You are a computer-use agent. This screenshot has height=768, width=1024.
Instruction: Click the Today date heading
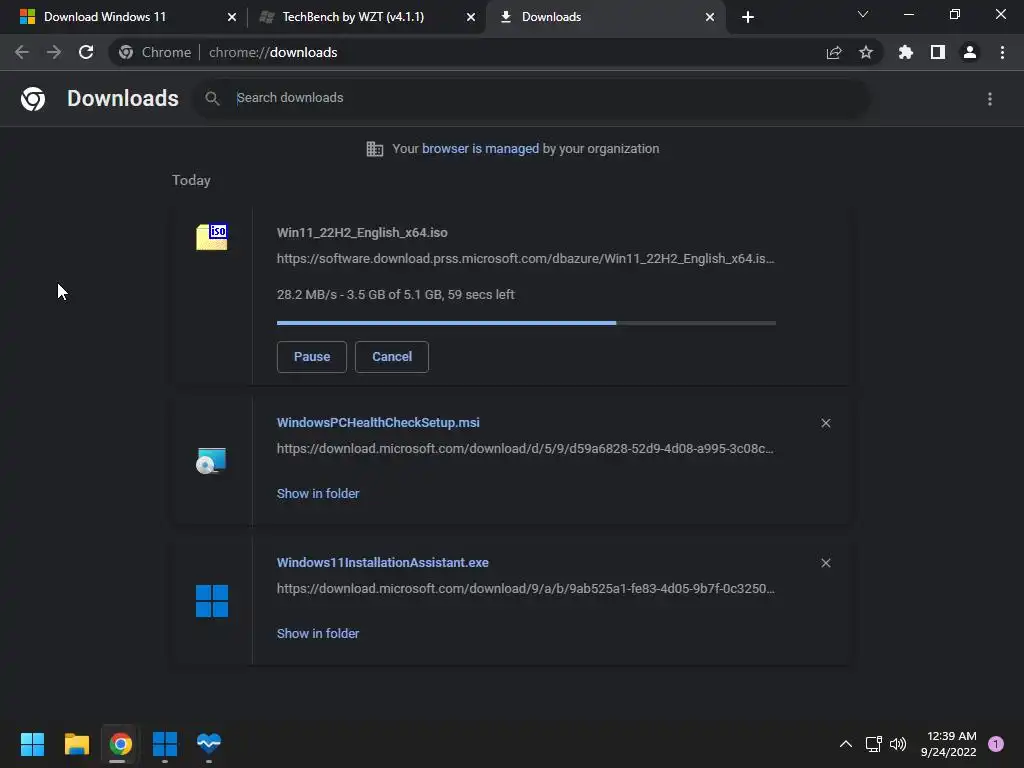coord(191,180)
